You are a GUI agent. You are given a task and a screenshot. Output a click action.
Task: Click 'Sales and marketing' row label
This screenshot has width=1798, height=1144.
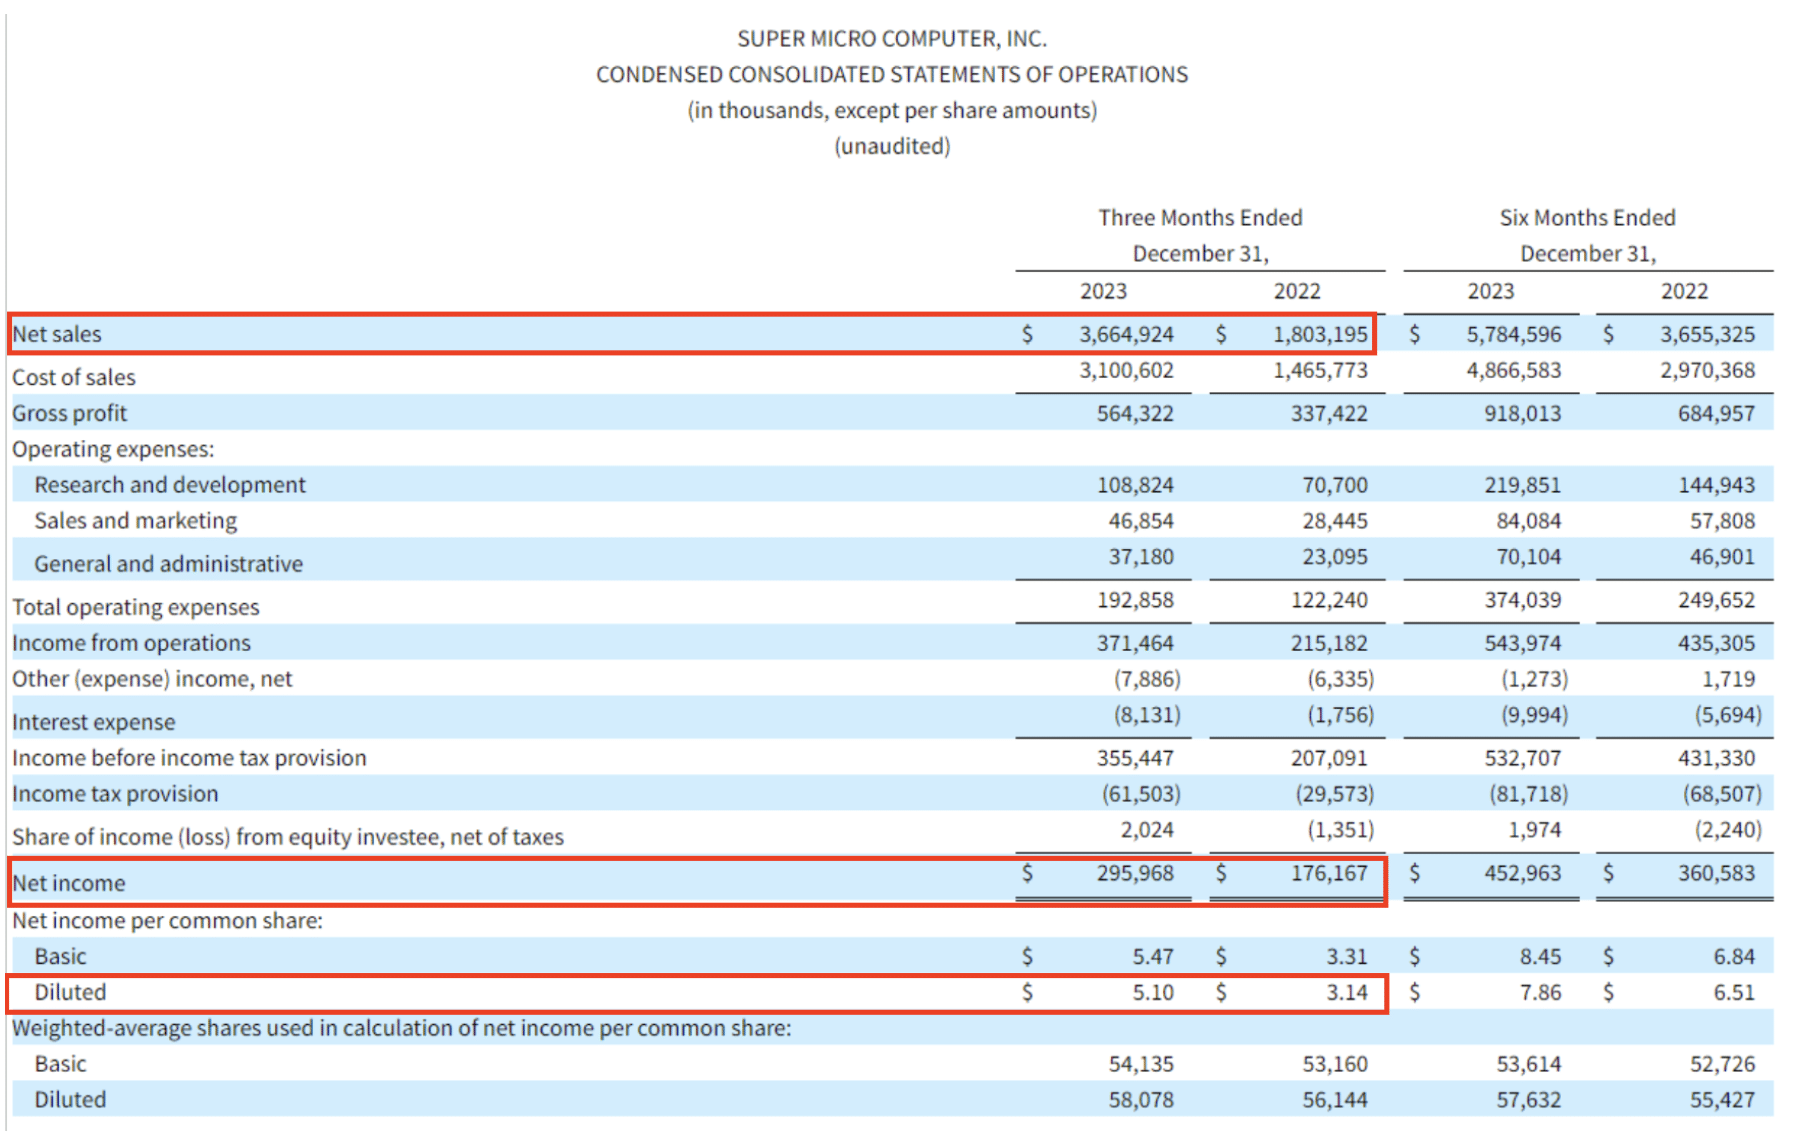point(136,521)
